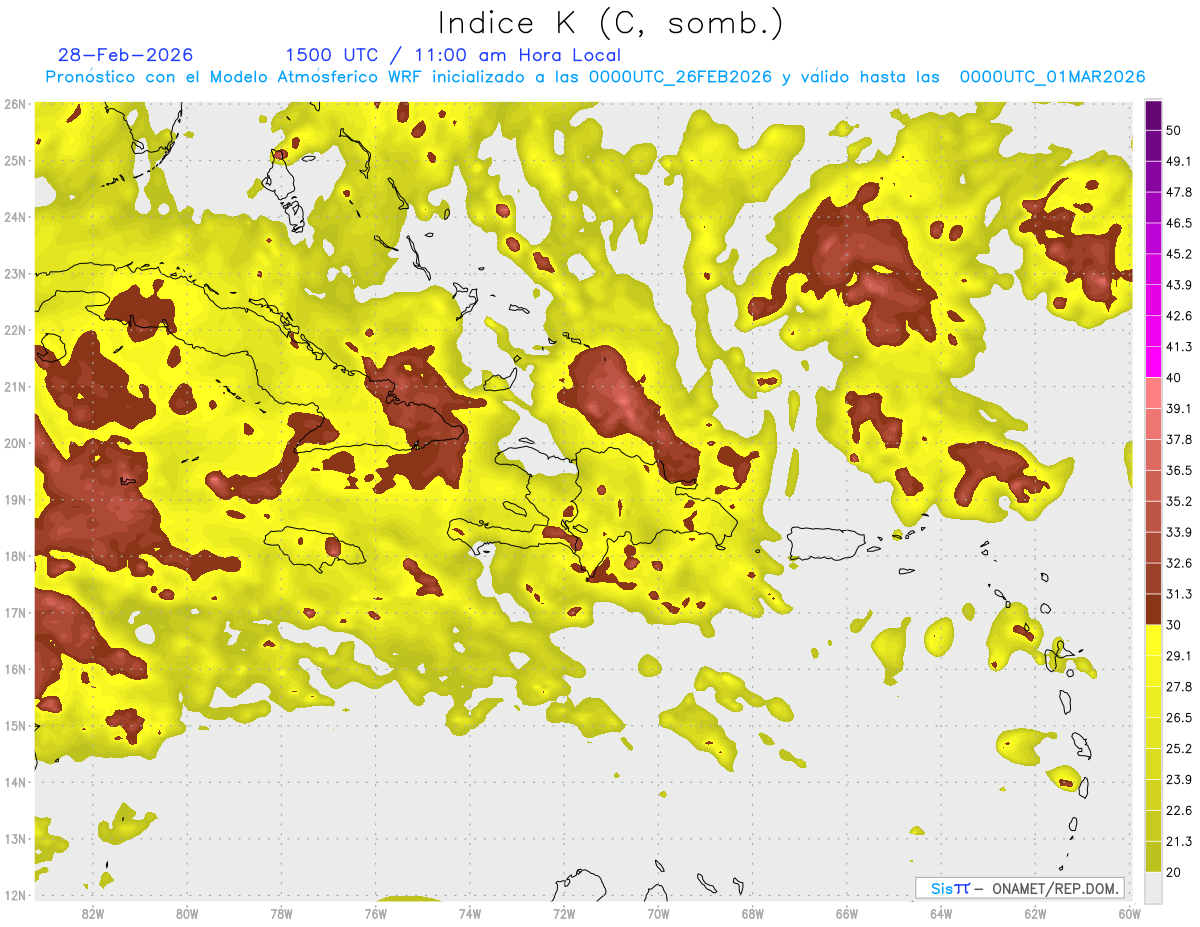Screen dimensions: 1200x927
Task: Click the gray swatch below 20 on colorbar
Action: tap(1153, 886)
